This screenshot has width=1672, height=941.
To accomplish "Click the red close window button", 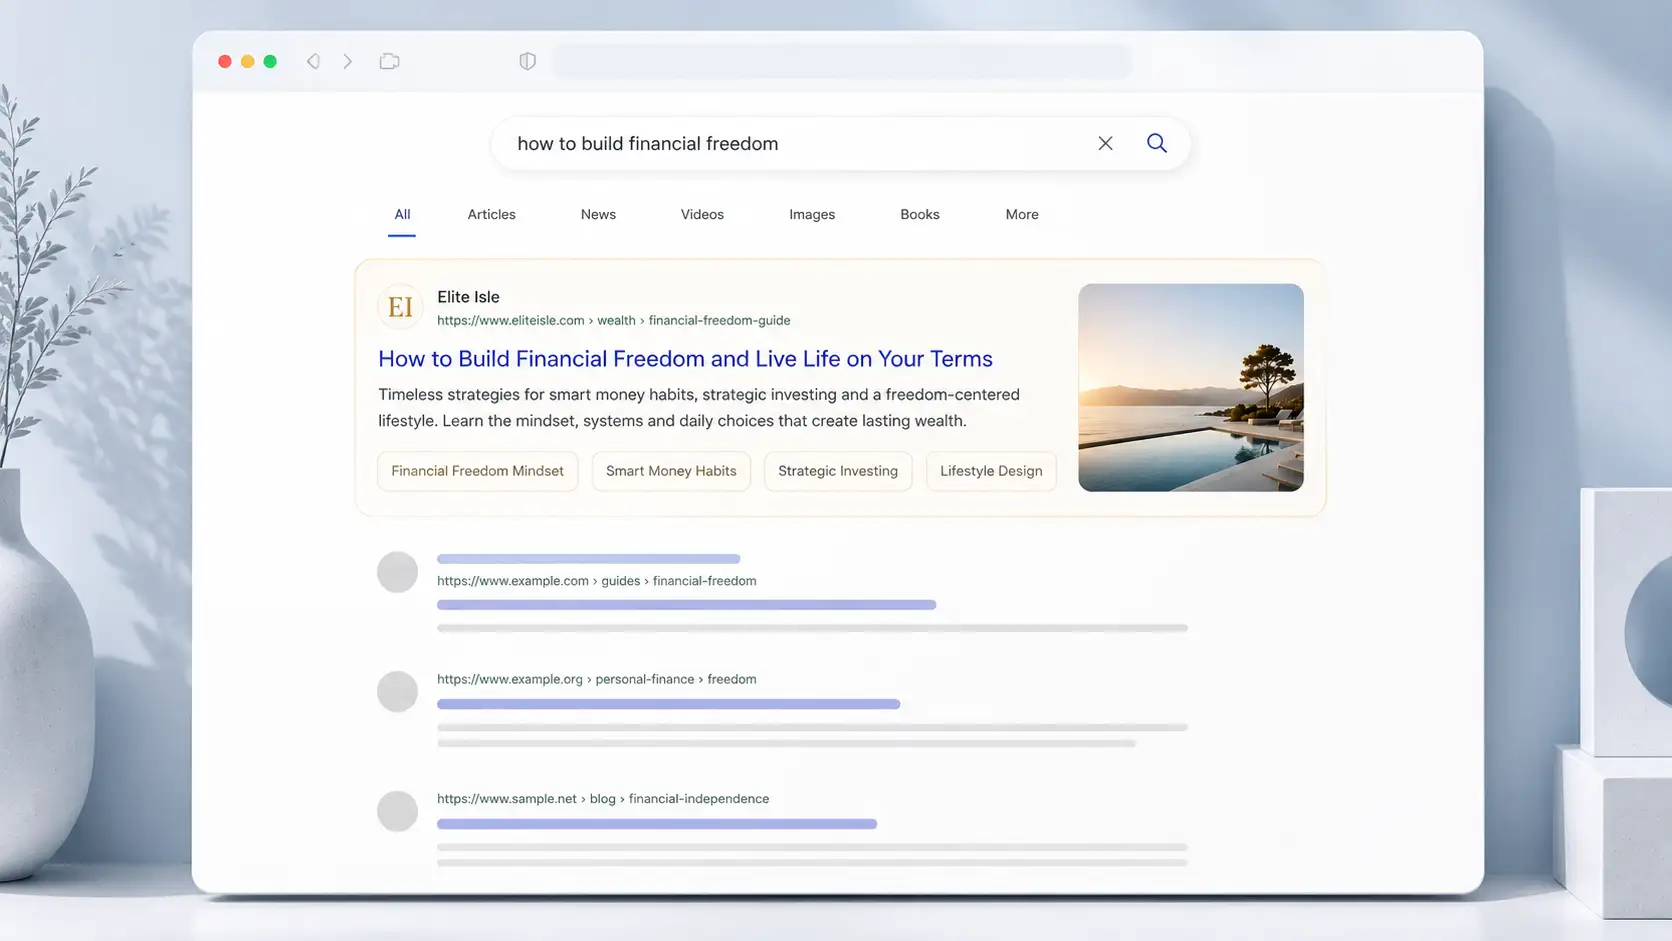I will (x=225, y=61).
